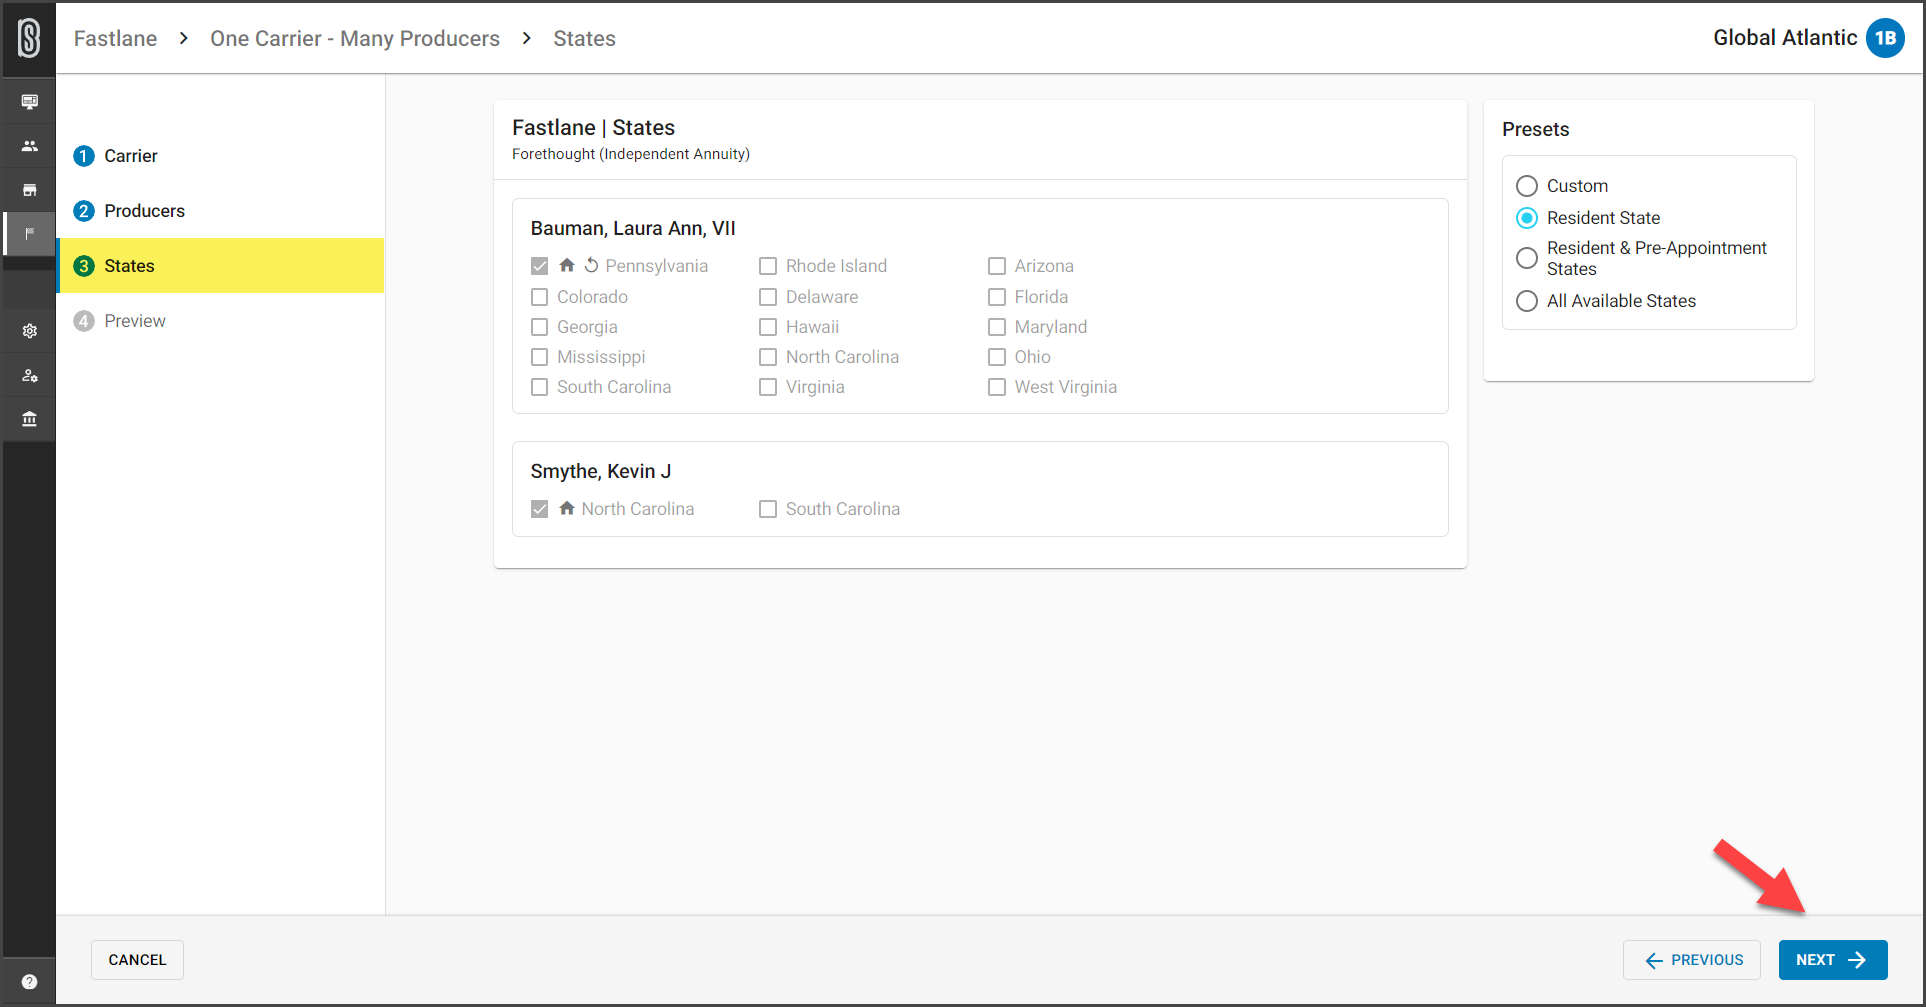Viewport: 1926px width, 1007px height.
Task: Click the Global Atlantic account name
Action: [x=1785, y=38]
